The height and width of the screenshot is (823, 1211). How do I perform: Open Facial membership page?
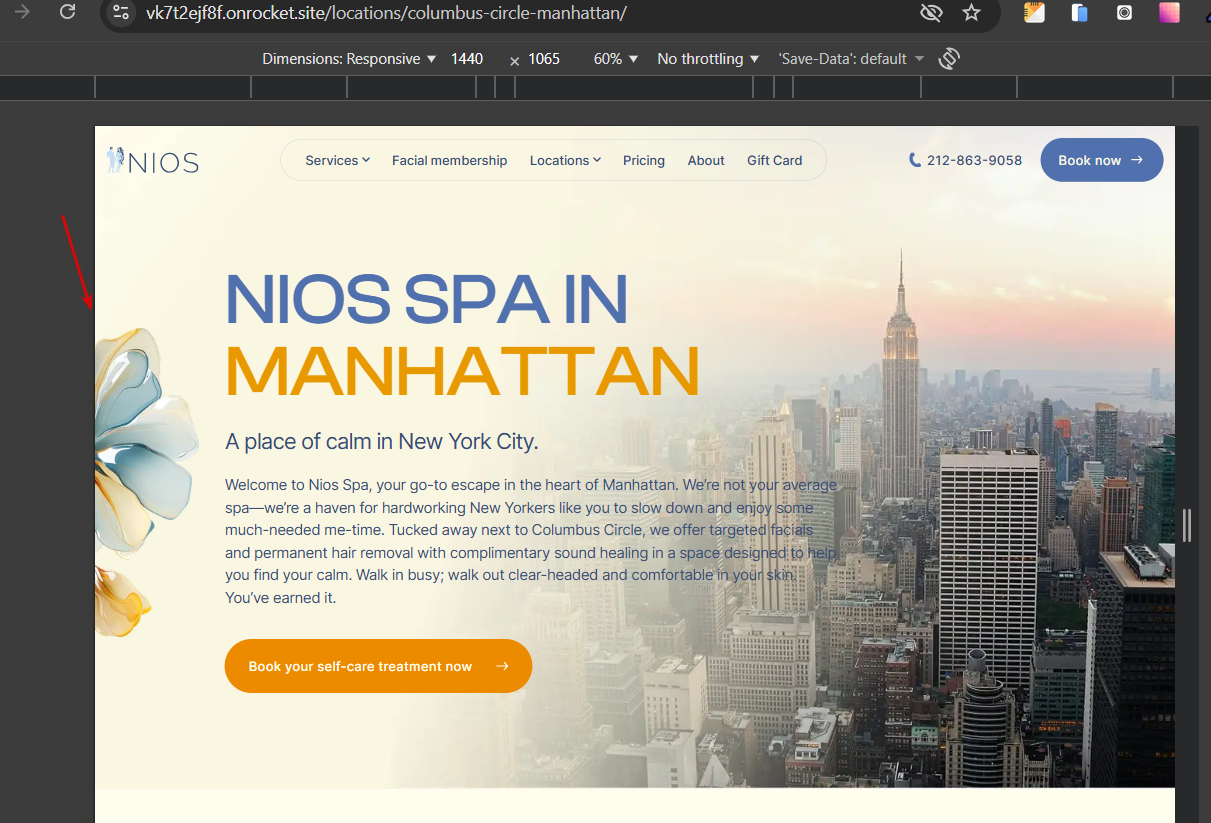click(x=450, y=160)
